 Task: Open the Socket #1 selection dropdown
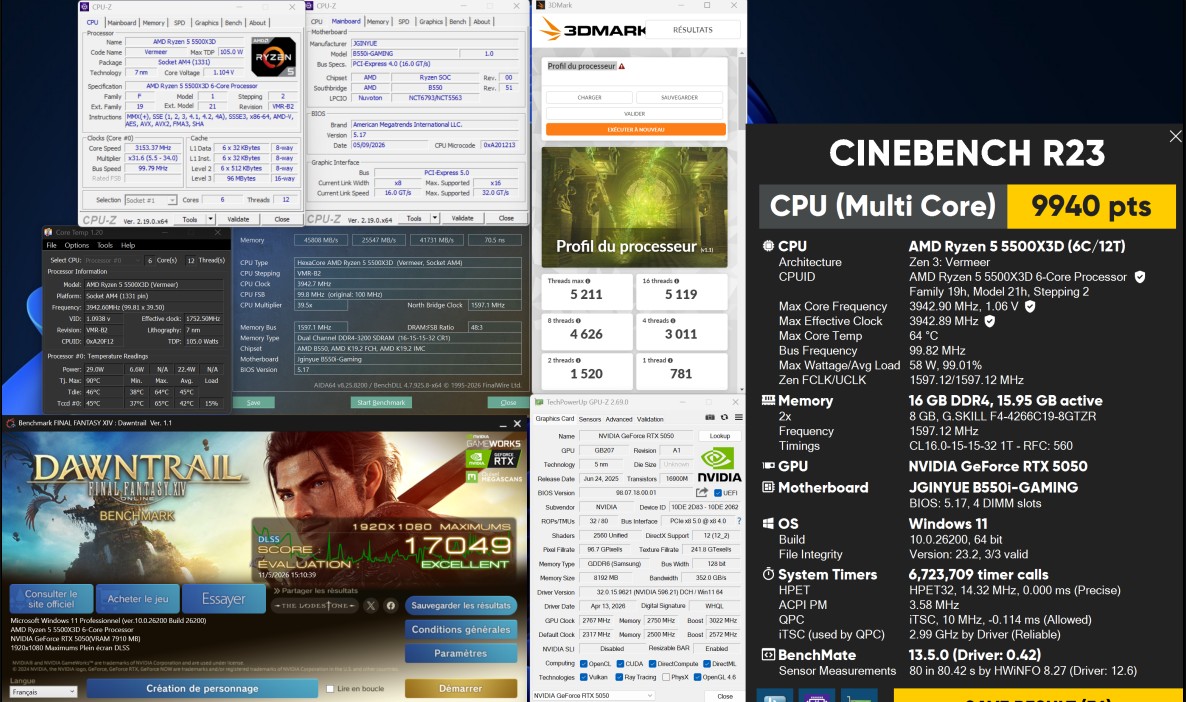point(151,200)
